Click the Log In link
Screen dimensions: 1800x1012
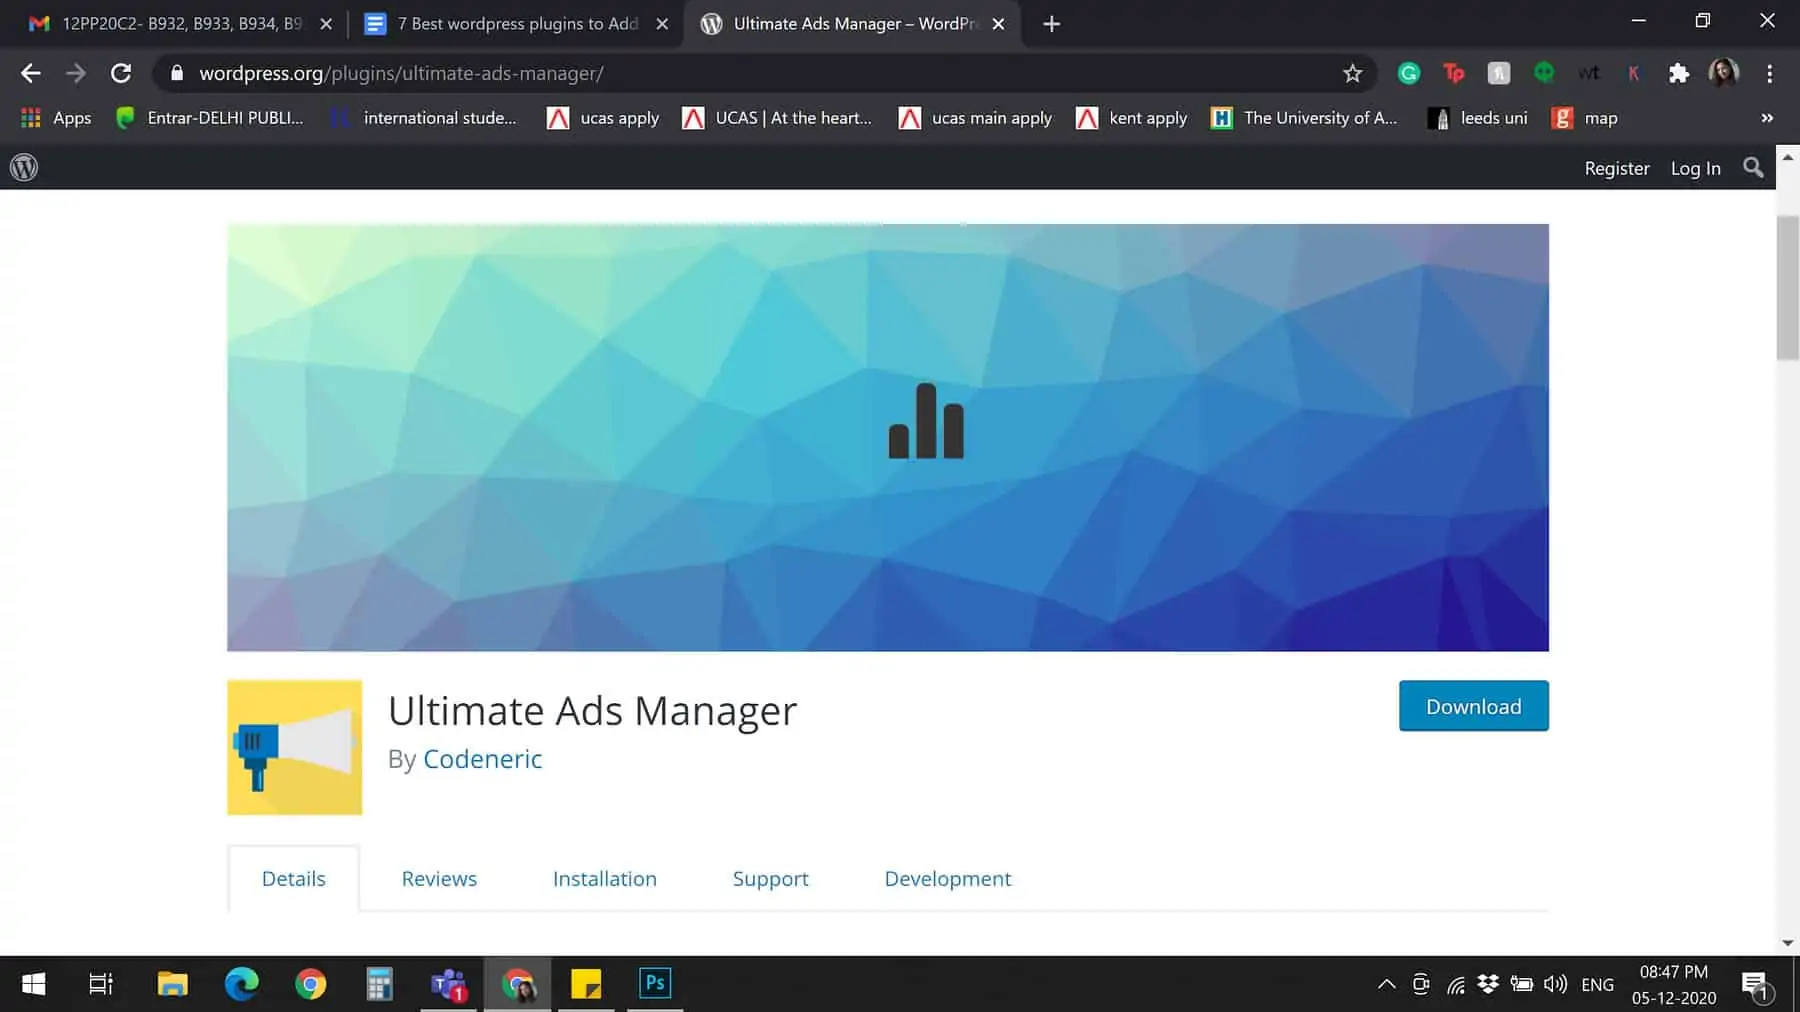[x=1696, y=168]
